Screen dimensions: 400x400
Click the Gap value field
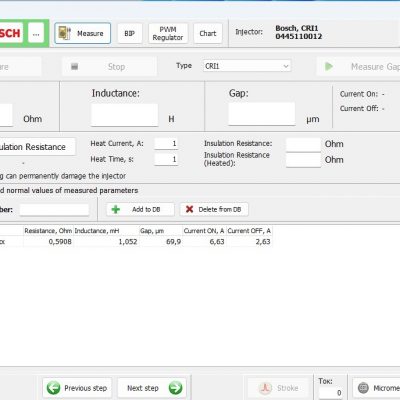[x=262, y=114]
